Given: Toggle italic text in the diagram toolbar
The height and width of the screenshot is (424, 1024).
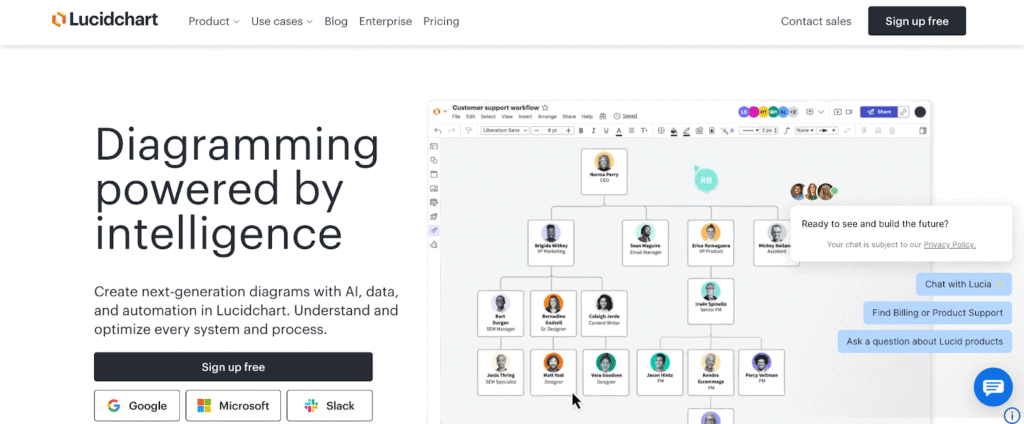Looking at the screenshot, I should tap(594, 131).
